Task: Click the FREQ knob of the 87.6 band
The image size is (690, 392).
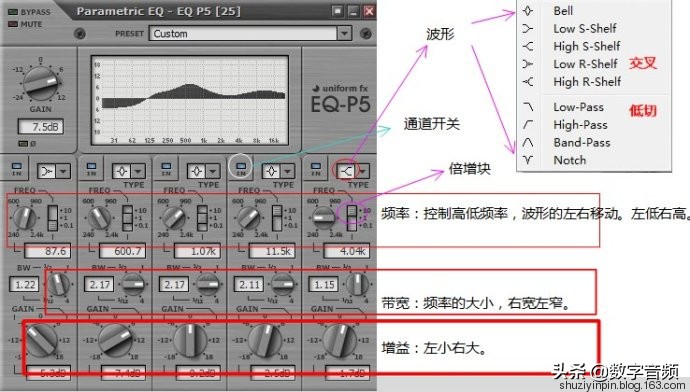Action: (x=24, y=218)
